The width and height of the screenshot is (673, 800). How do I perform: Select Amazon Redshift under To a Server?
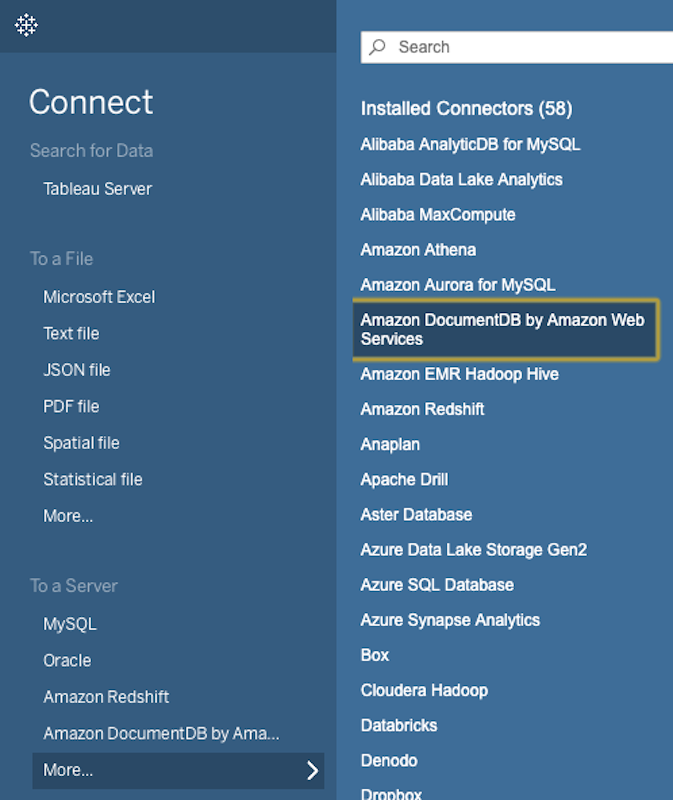pos(106,696)
